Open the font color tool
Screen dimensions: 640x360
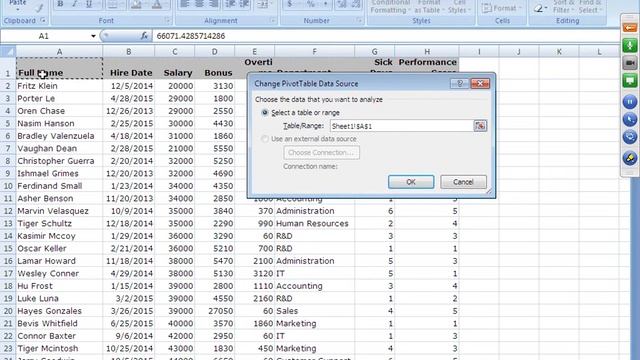point(157,4)
